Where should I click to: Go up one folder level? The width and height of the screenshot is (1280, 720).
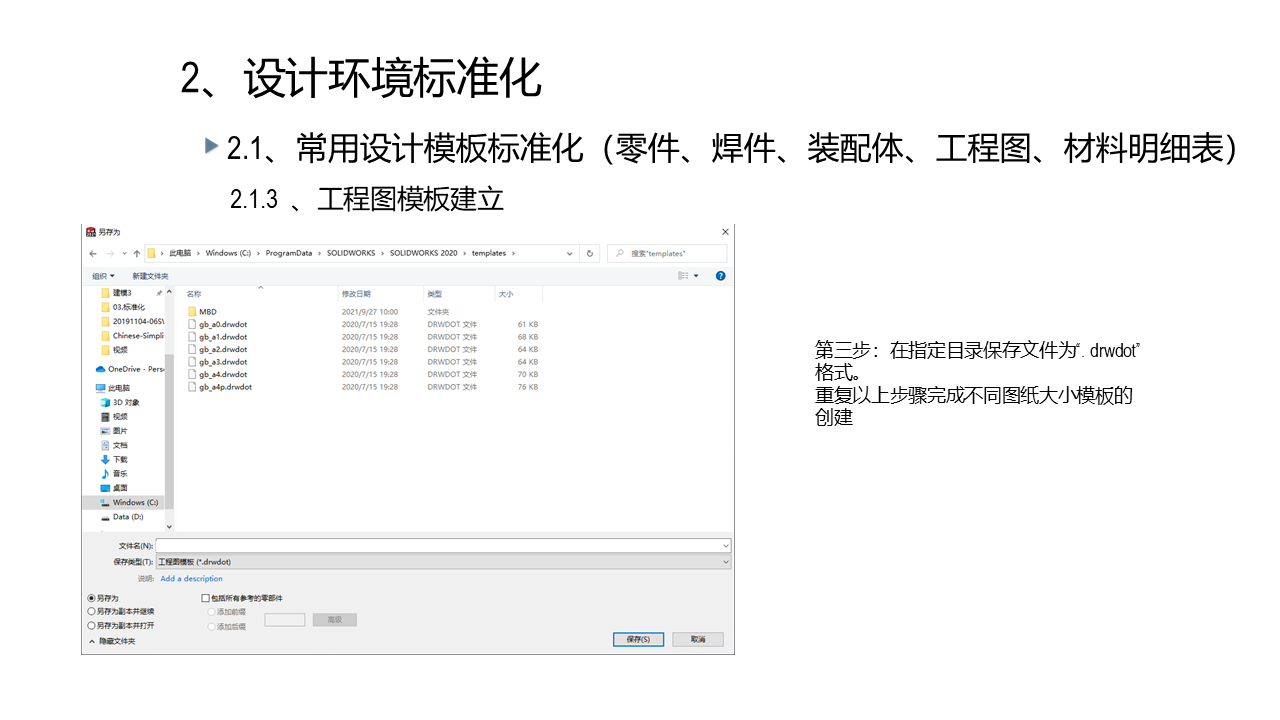point(136,254)
